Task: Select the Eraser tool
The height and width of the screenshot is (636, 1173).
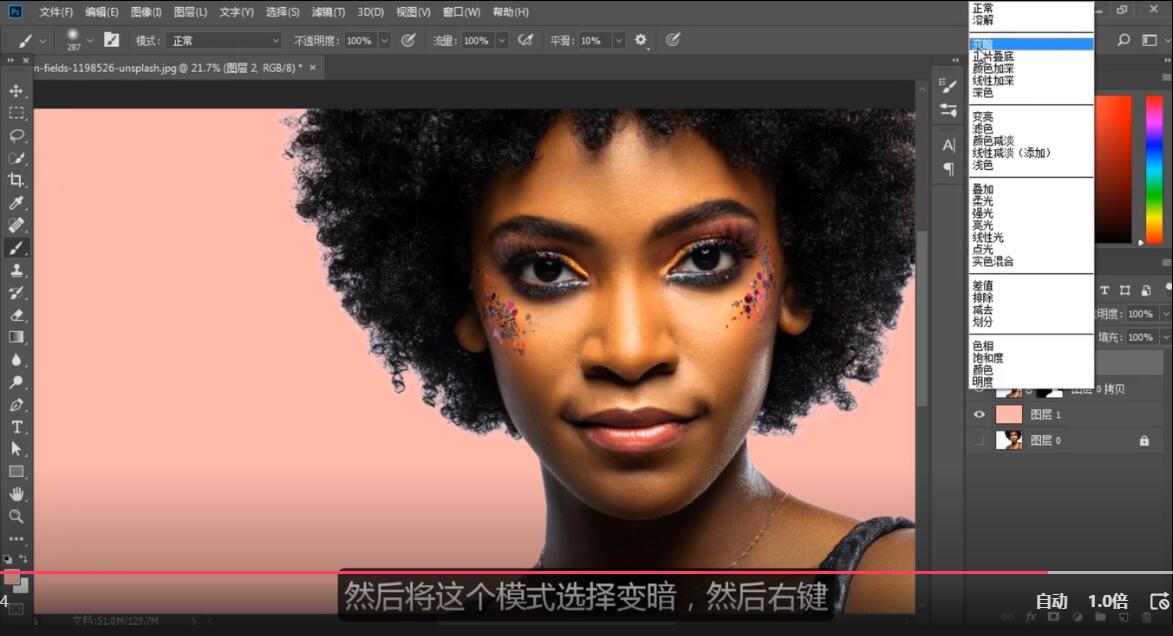Action: [16, 315]
